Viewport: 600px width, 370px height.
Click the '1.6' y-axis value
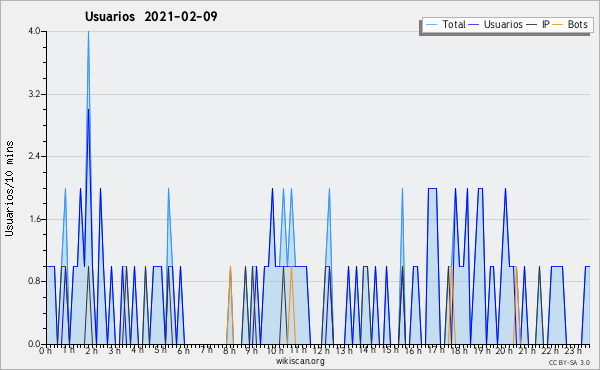click(34, 219)
